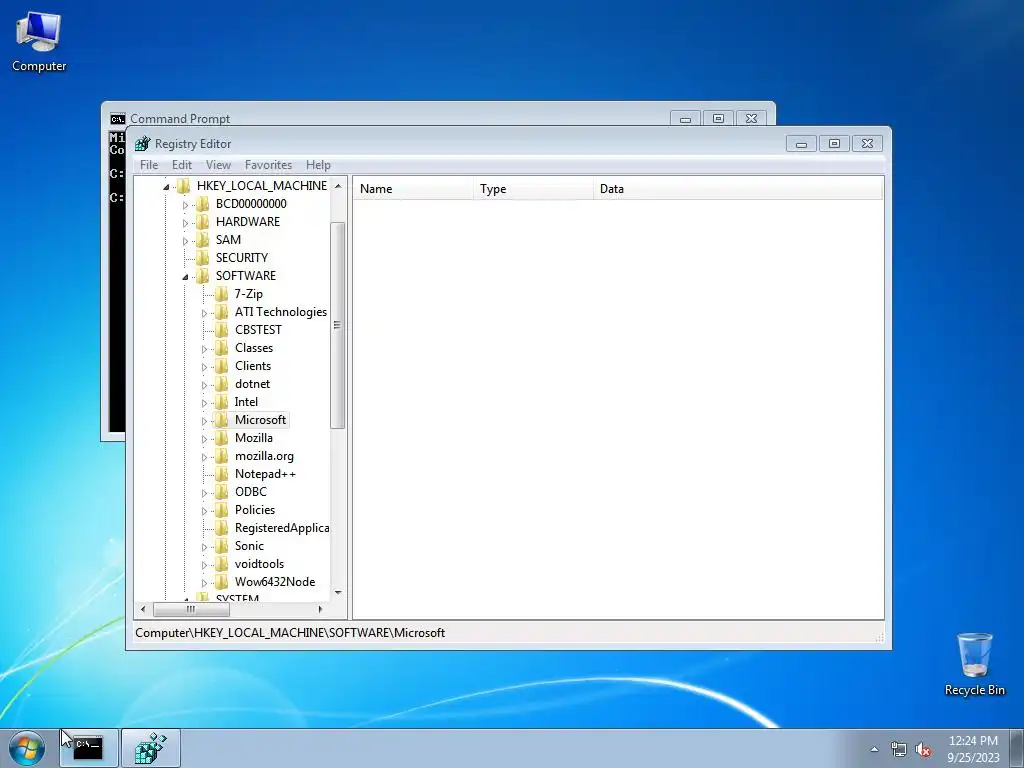1024x768 pixels.
Task: Open the File menu
Action: coord(149,165)
